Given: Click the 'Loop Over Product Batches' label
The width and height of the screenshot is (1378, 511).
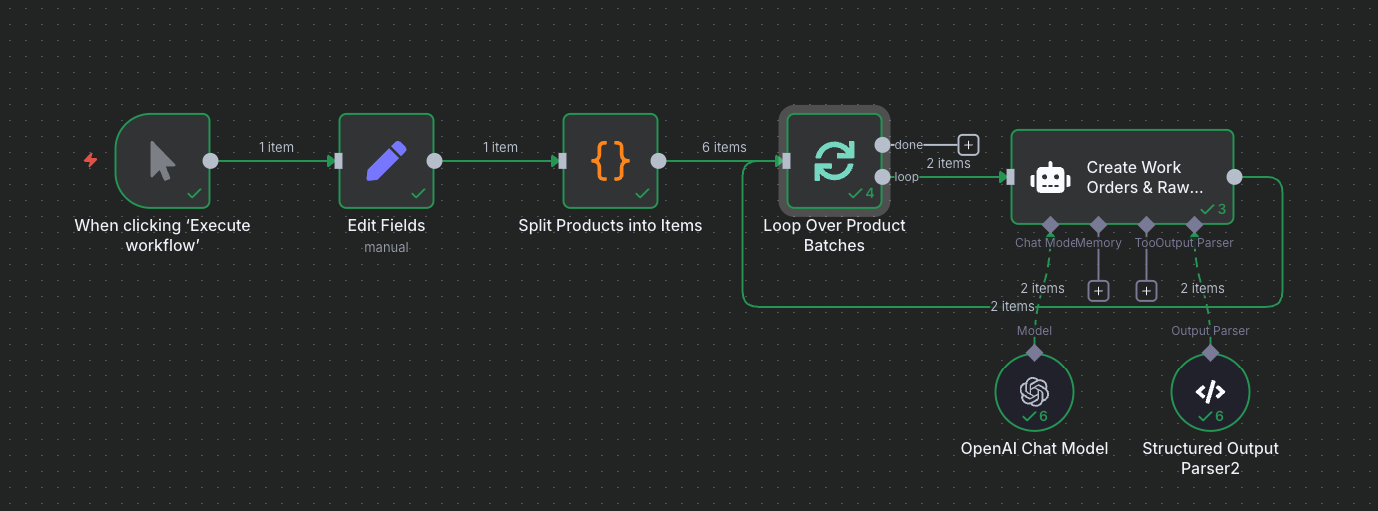Looking at the screenshot, I should 834,235.
